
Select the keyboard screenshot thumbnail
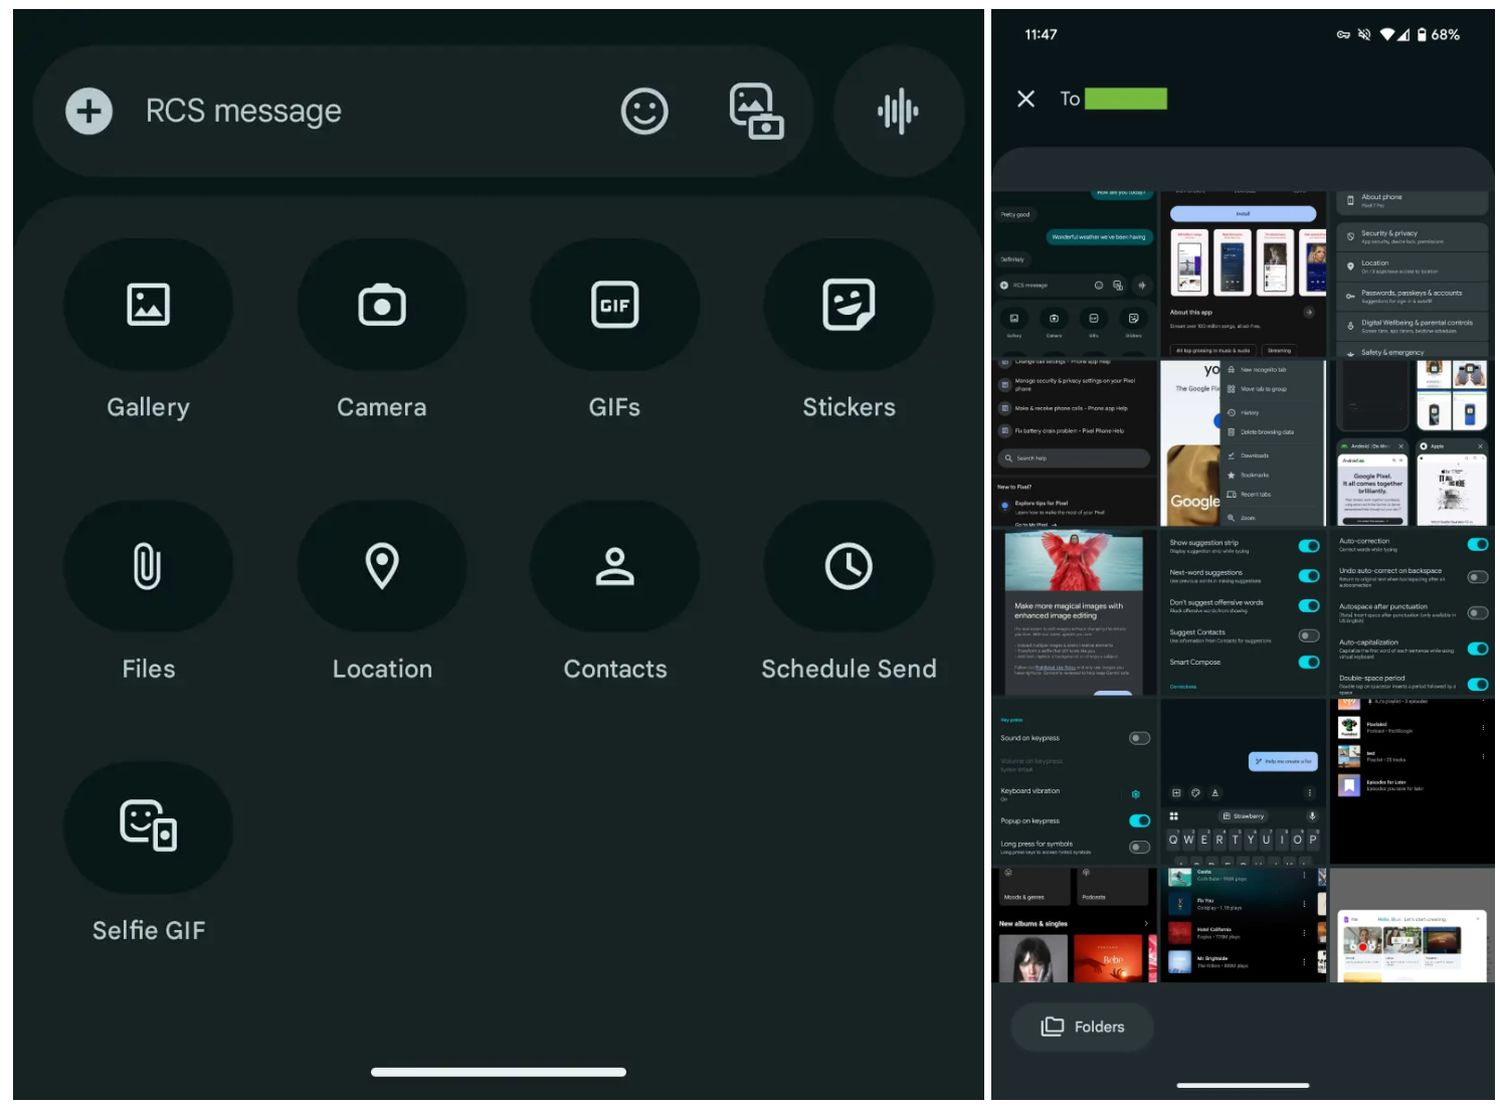point(1242,782)
